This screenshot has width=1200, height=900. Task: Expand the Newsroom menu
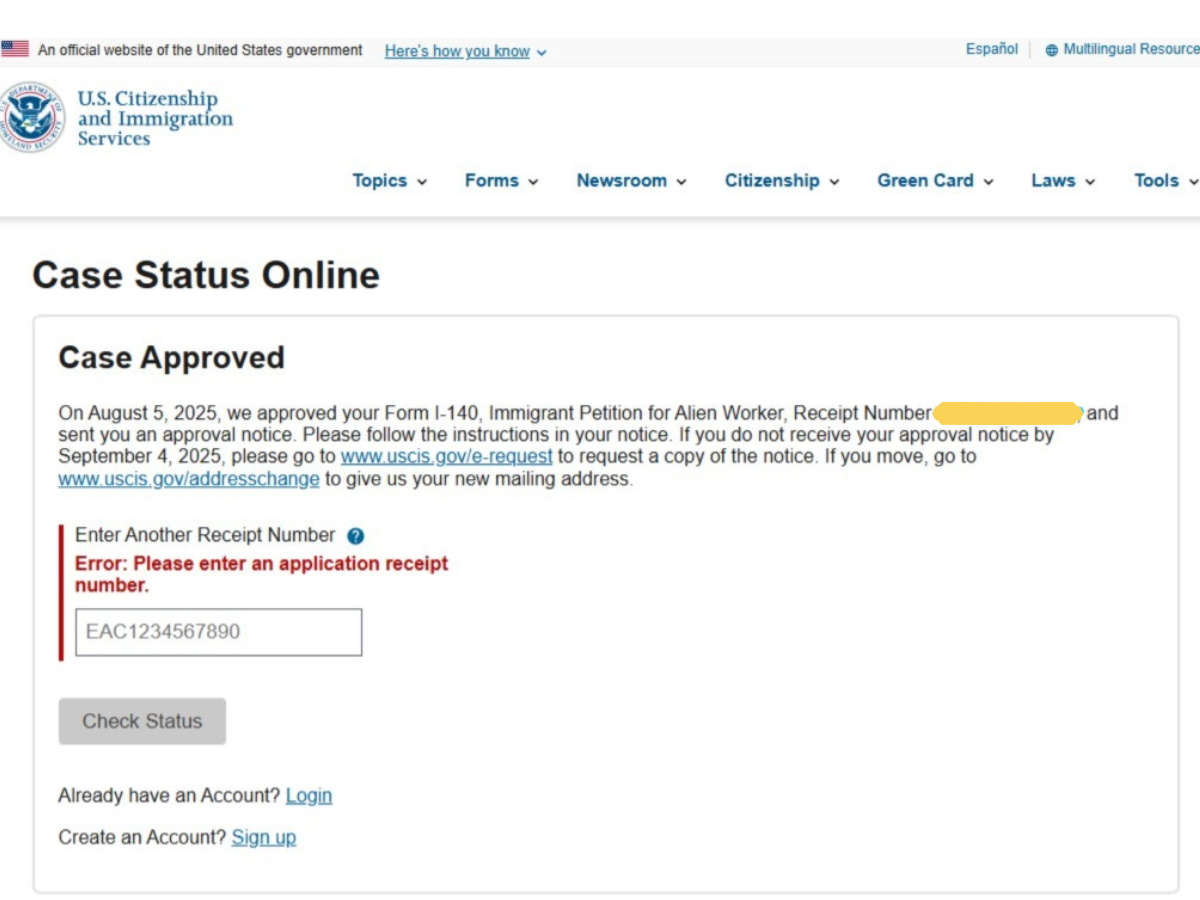click(x=631, y=181)
